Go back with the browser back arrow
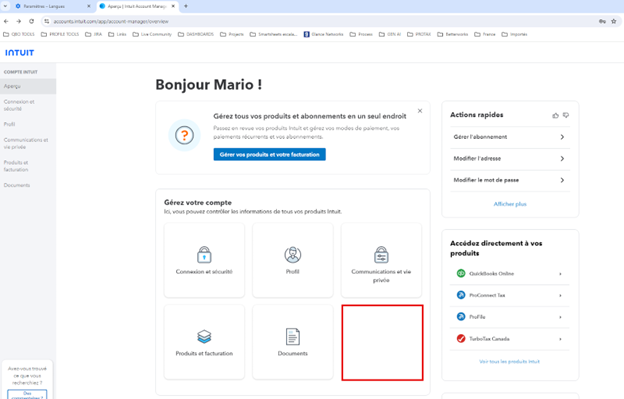 tap(6, 21)
